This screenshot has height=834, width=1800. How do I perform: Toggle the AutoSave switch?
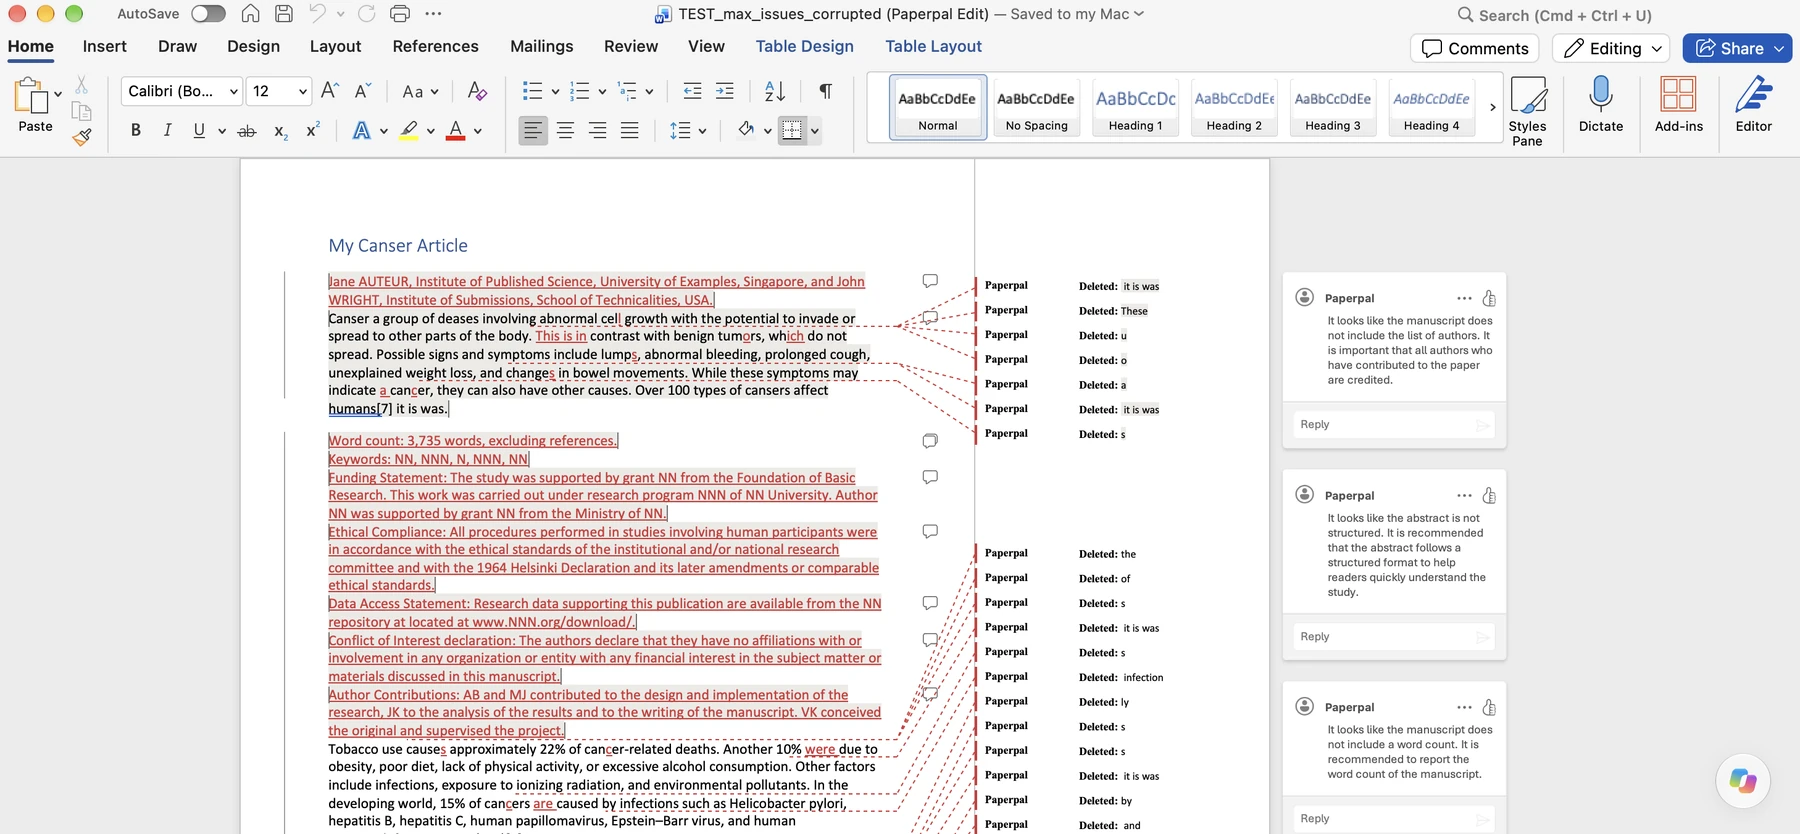tap(208, 14)
